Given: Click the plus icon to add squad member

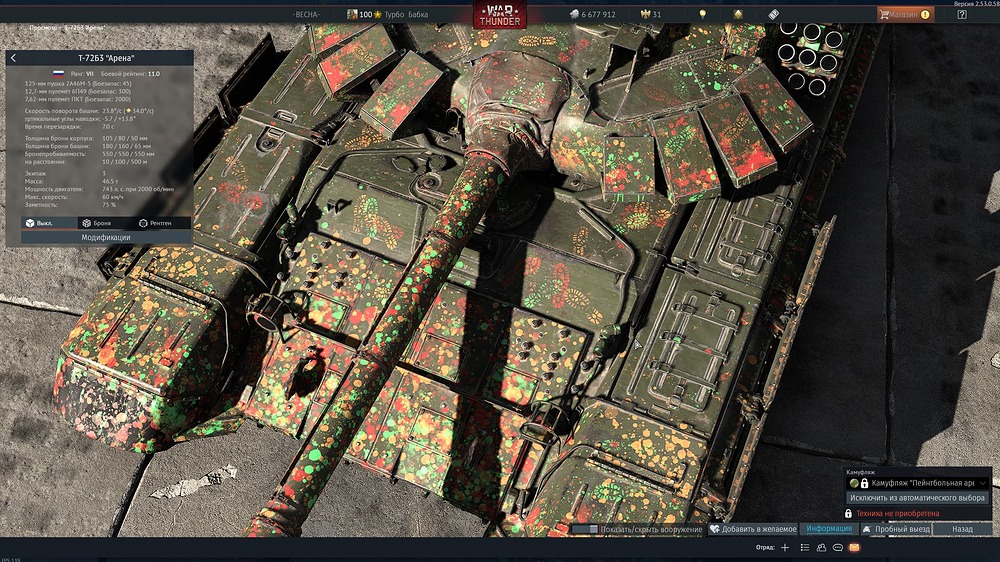Looking at the screenshot, I should point(785,548).
